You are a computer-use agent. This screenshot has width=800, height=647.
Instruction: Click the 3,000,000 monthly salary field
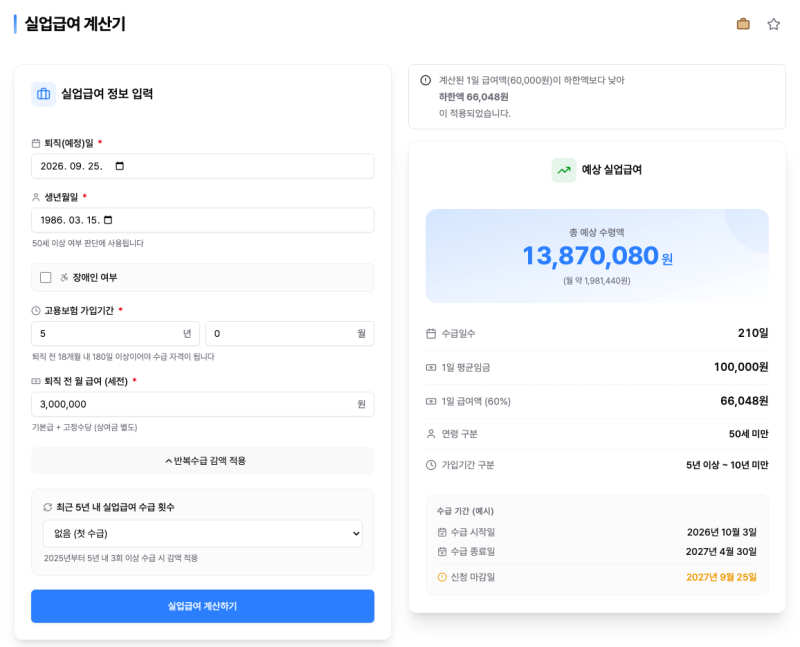point(203,404)
